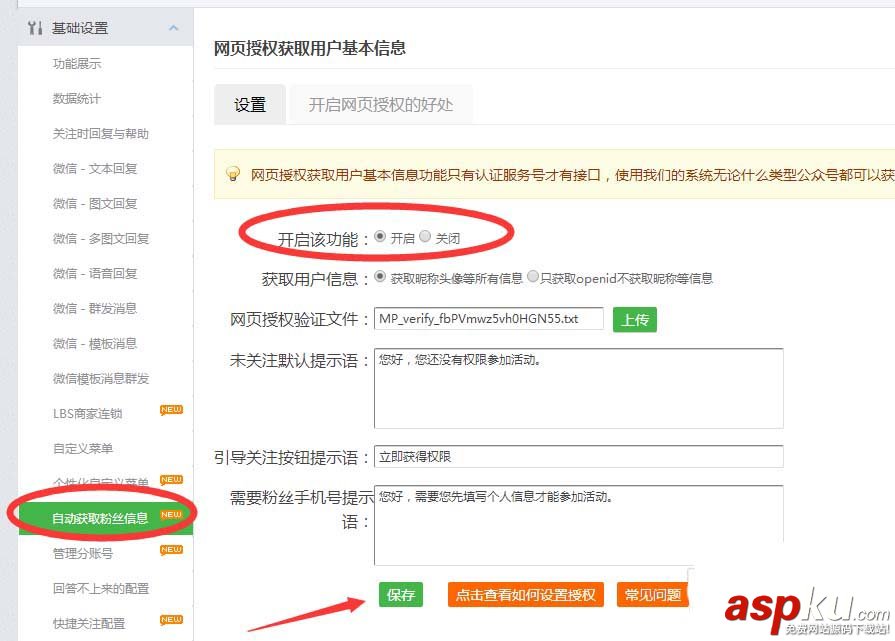Click the NEW badge next to 管理分账号

(x=171, y=549)
